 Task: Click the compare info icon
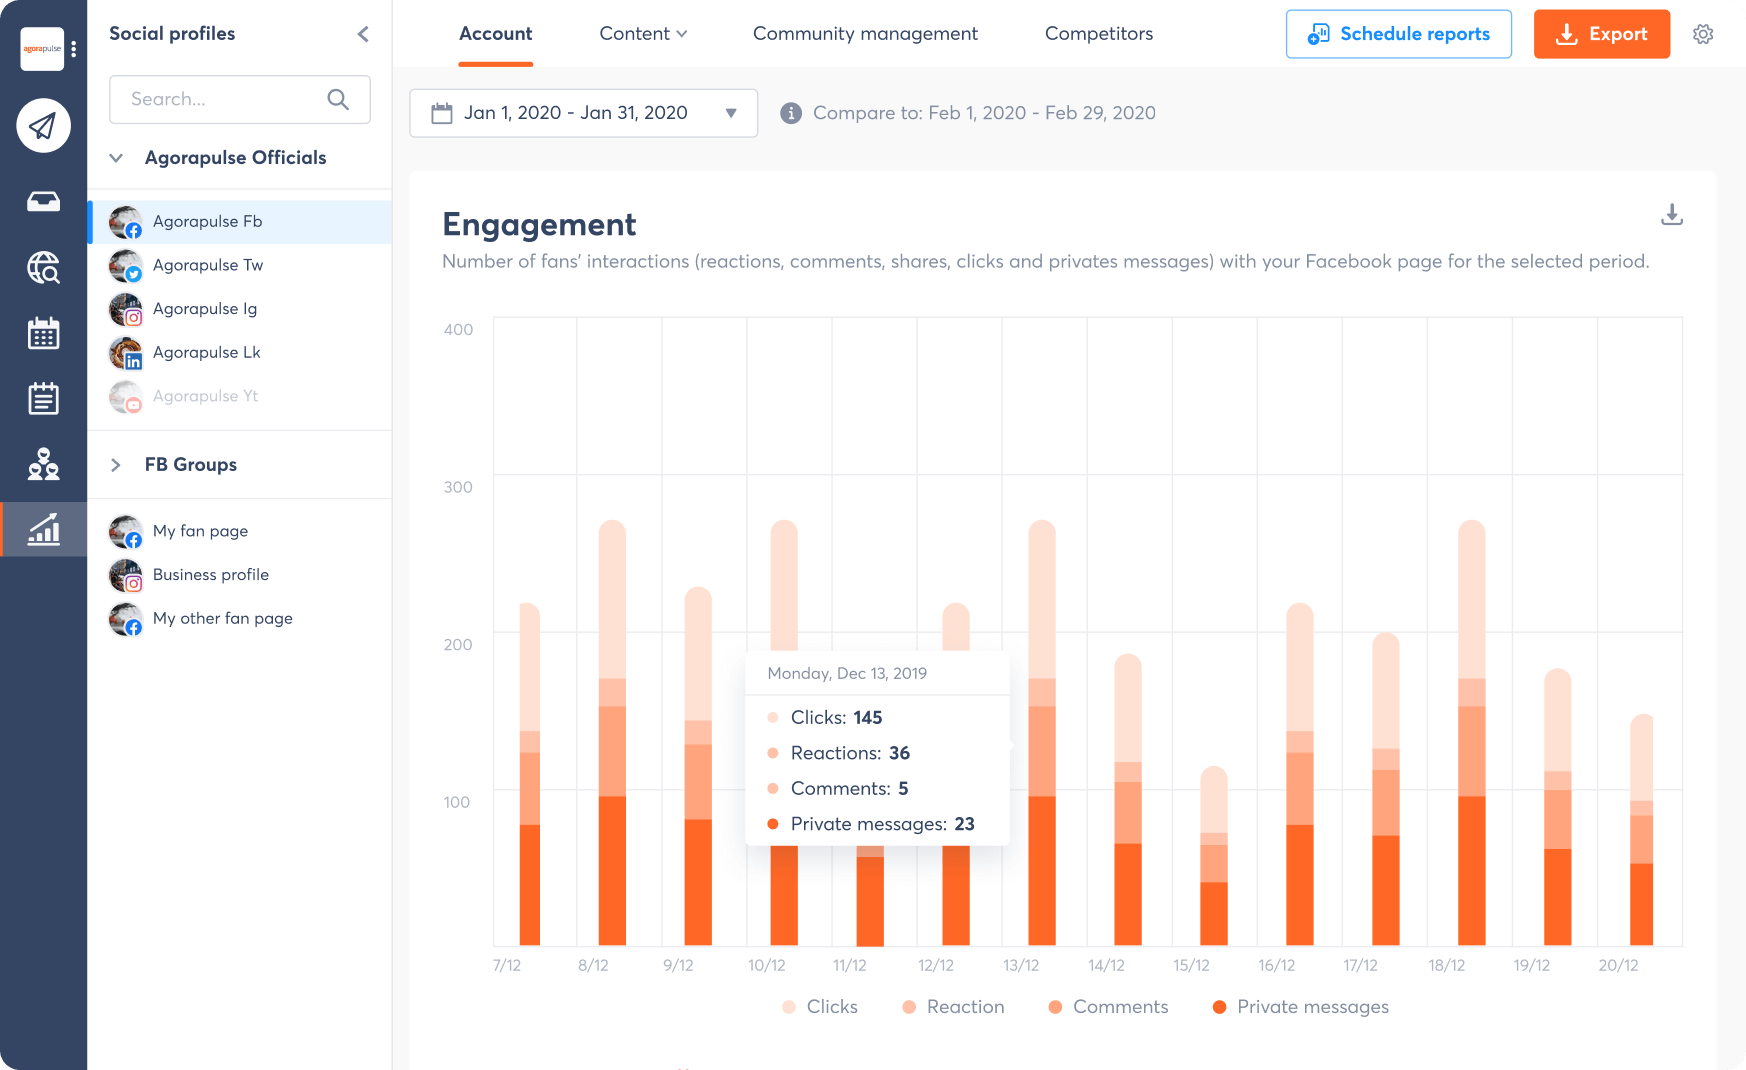[x=791, y=113]
